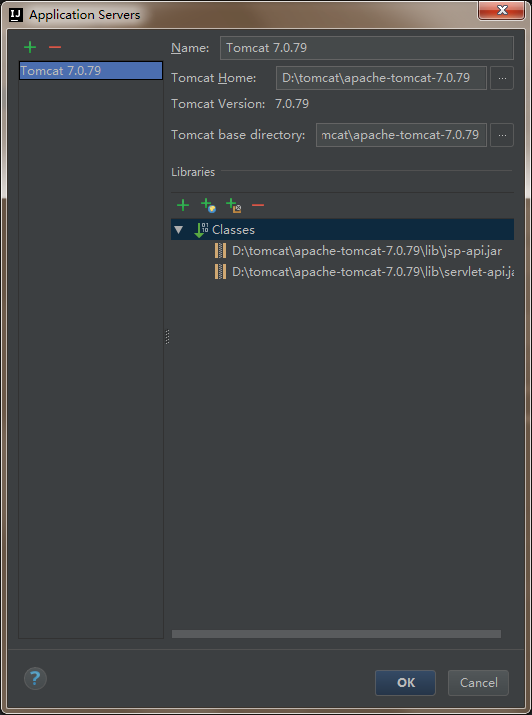The image size is (532, 715).
Task: Browse for Tomcat base directory
Action: point(502,135)
